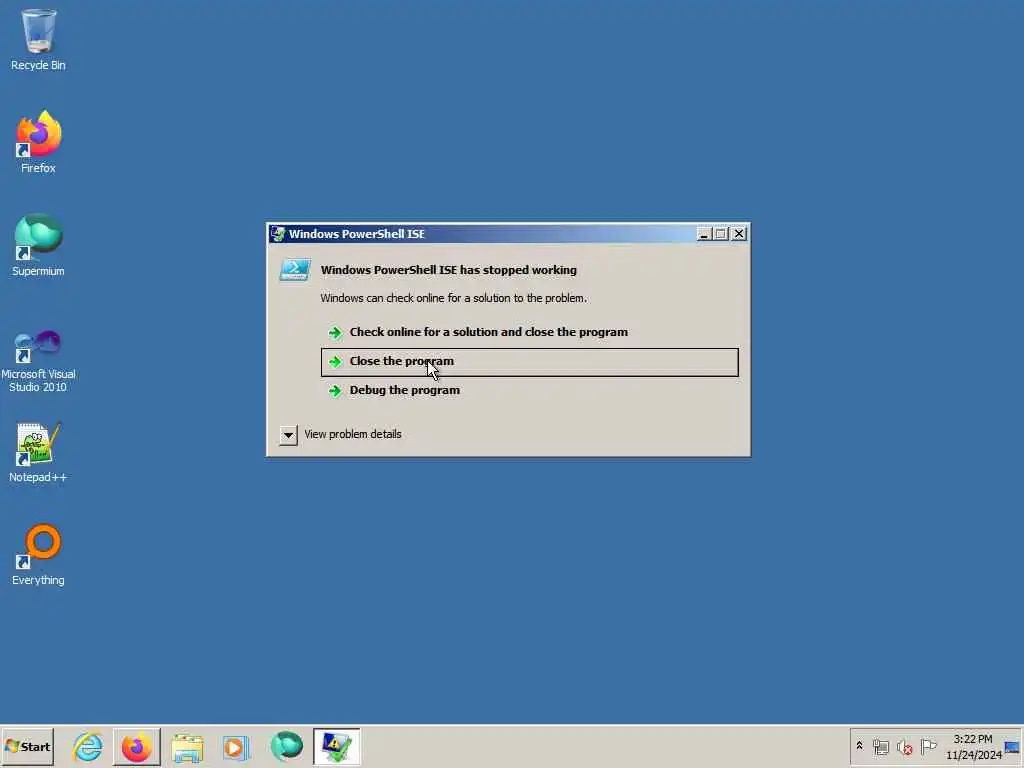Close the Windows PowerShell ISE error dialog
The image size is (1024, 768).
tap(739, 234)
